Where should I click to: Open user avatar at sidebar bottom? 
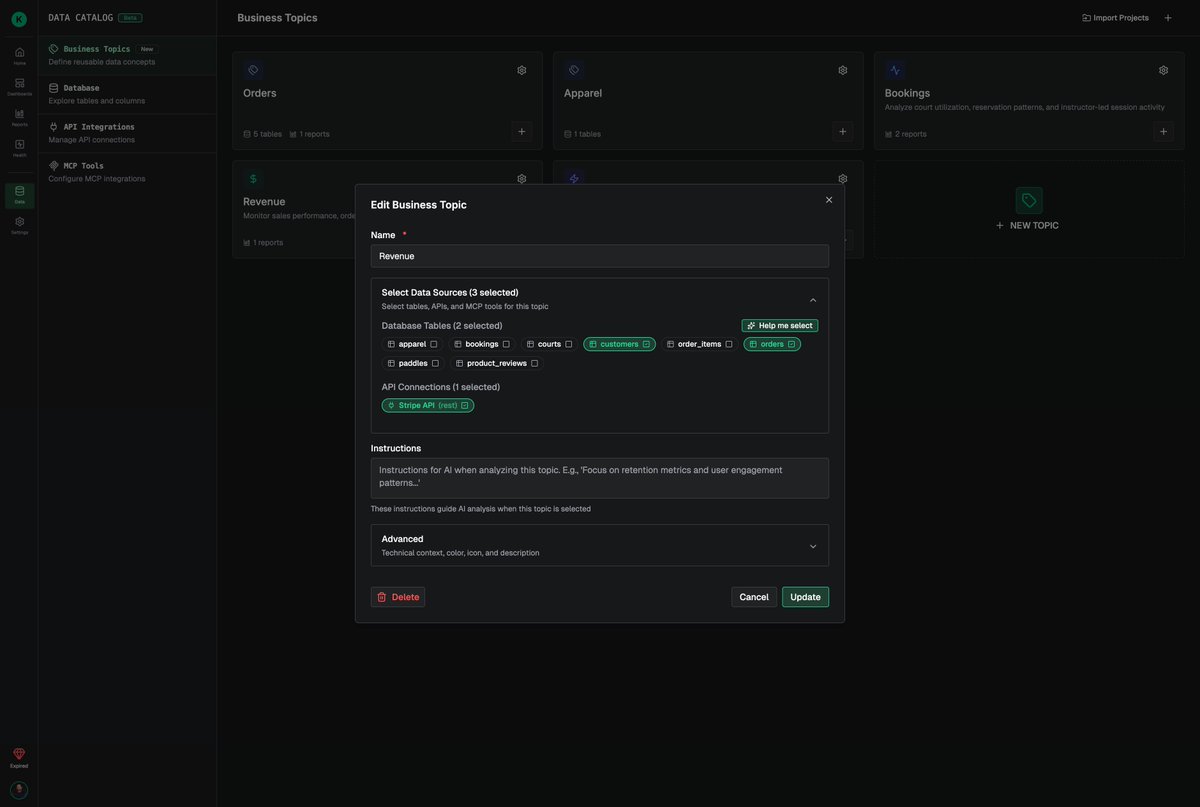(x=19, y=789)
